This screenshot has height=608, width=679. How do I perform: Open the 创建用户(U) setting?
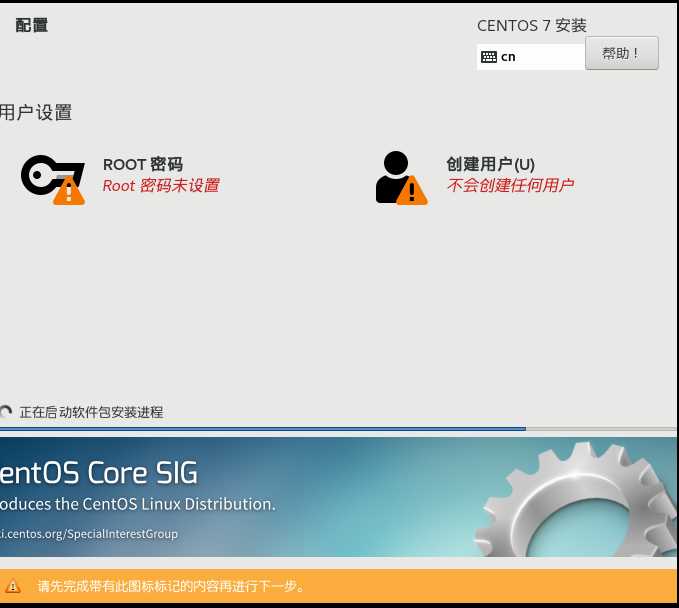490,165
